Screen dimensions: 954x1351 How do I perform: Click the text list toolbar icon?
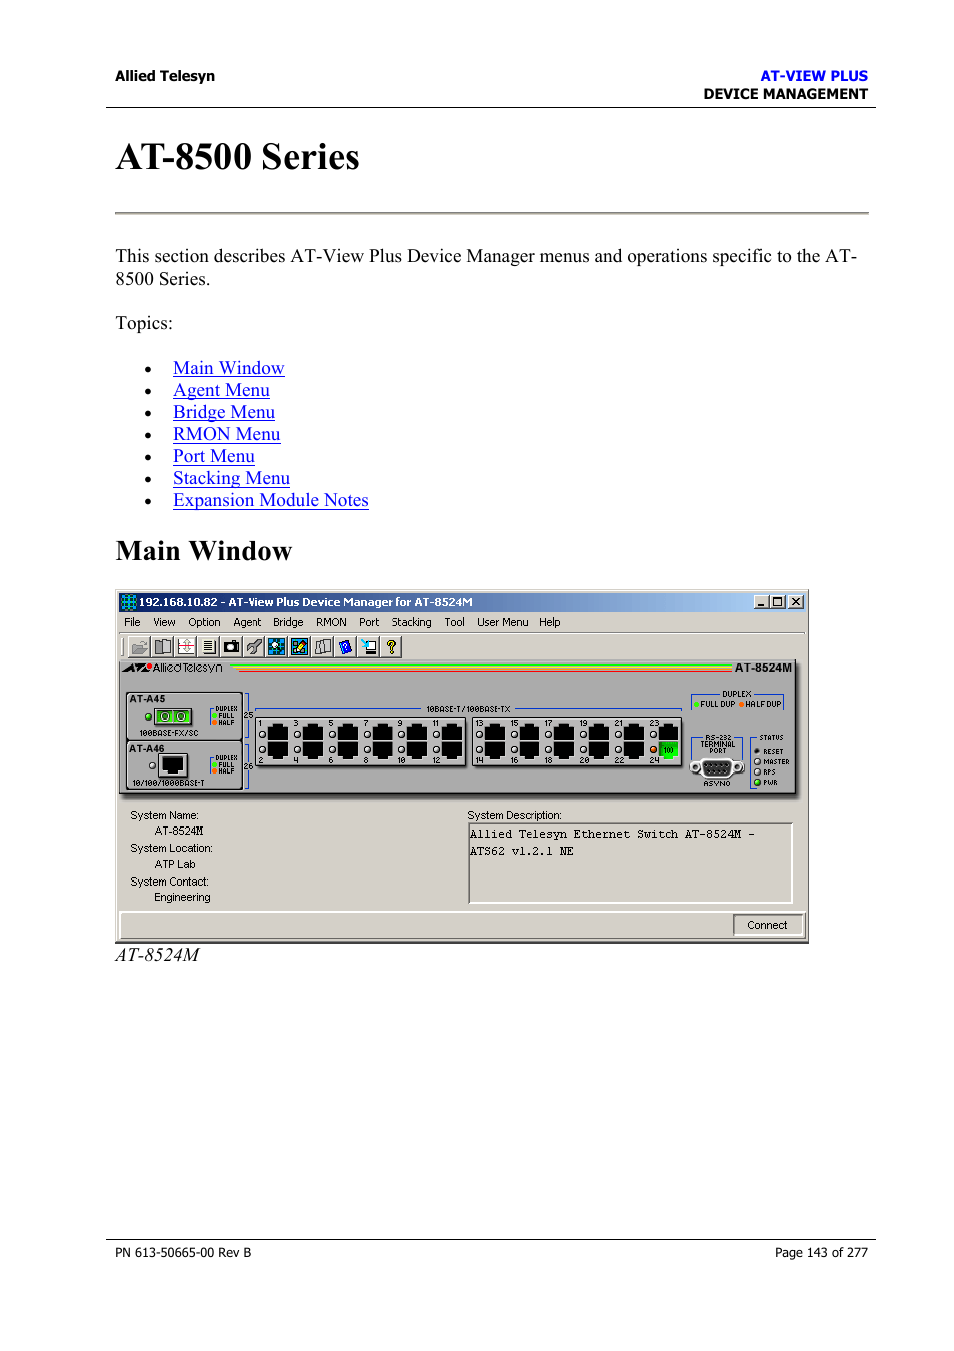tap(209, 647)
